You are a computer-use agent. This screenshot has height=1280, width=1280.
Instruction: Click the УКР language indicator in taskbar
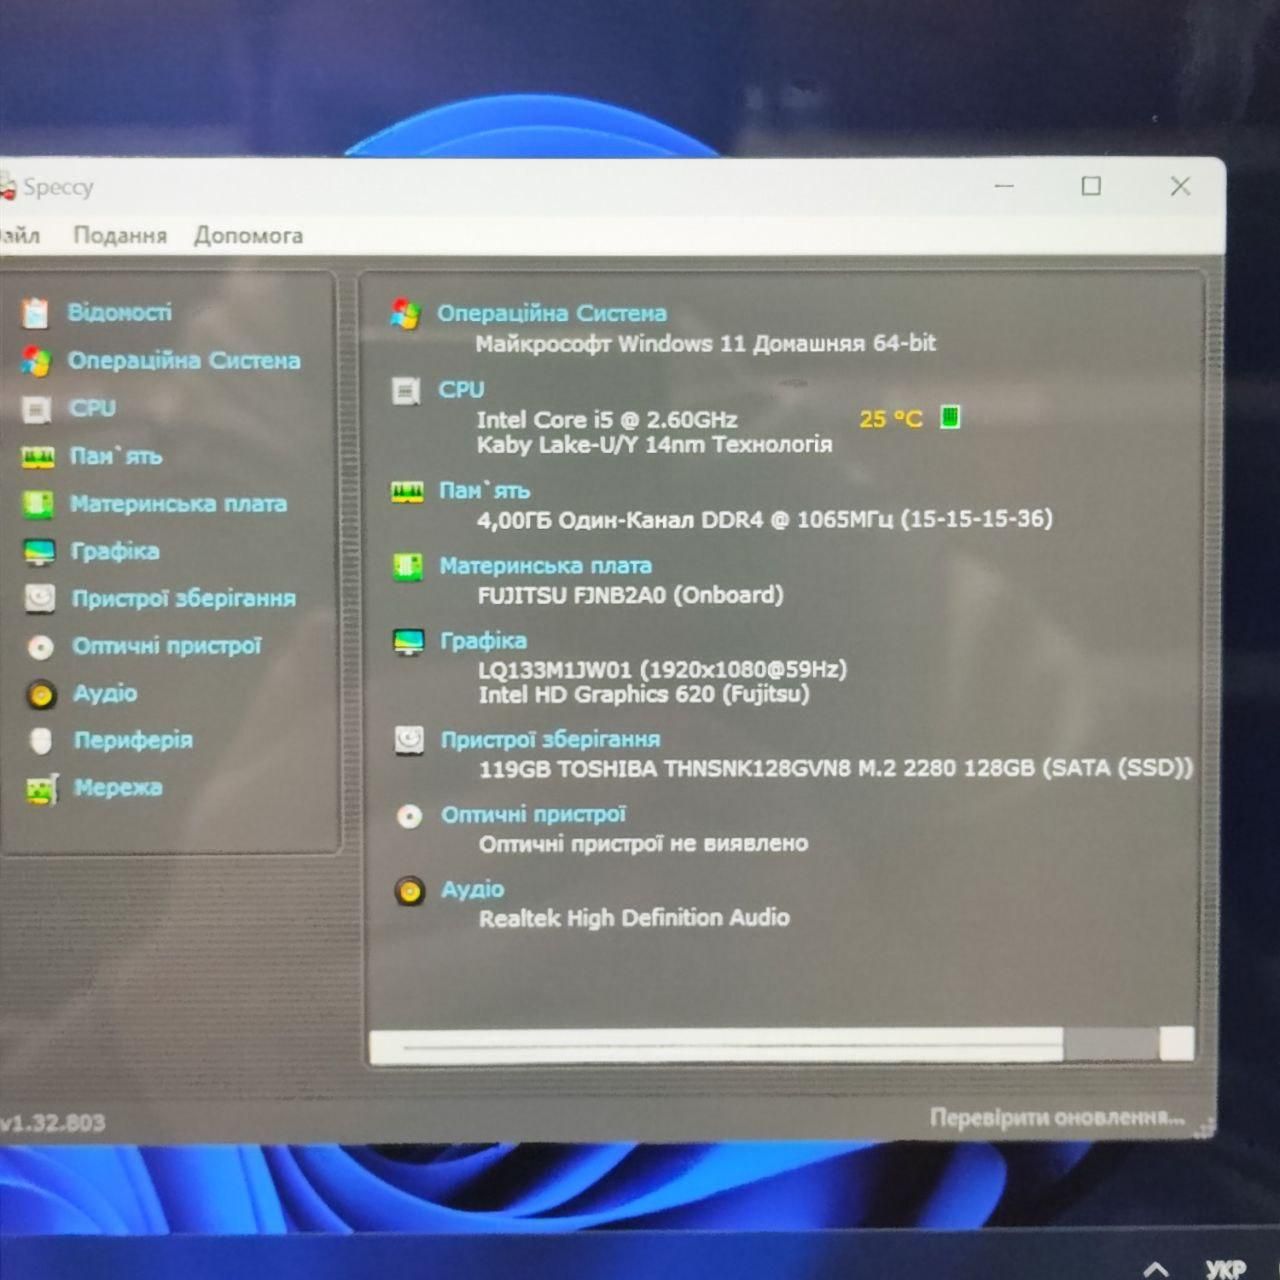(x=1226, y=1269)
